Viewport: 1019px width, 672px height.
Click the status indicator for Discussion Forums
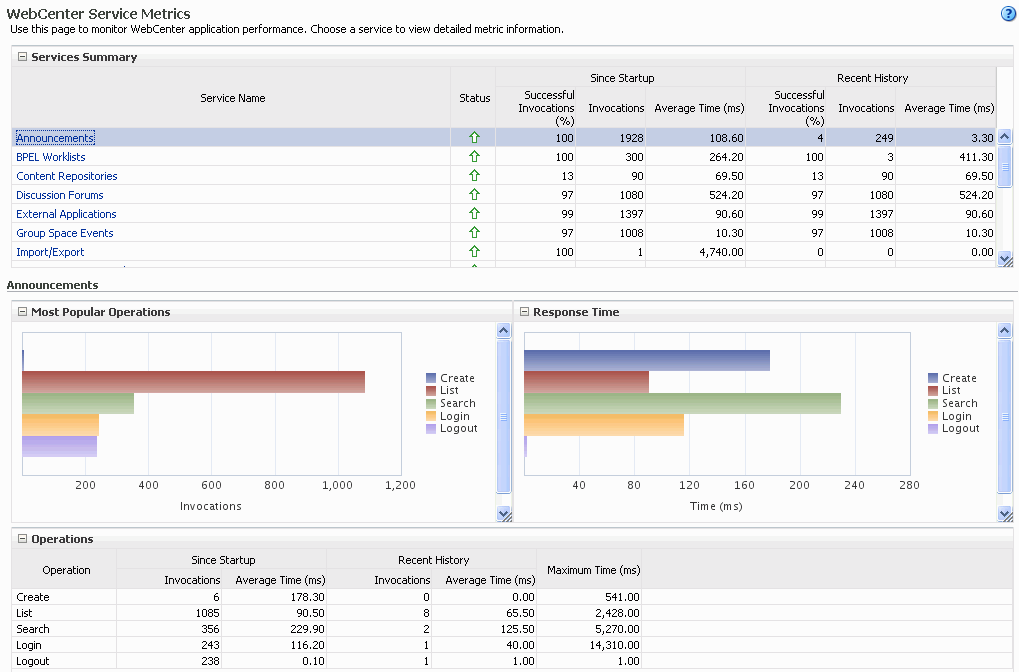click(x=473, y=194)
